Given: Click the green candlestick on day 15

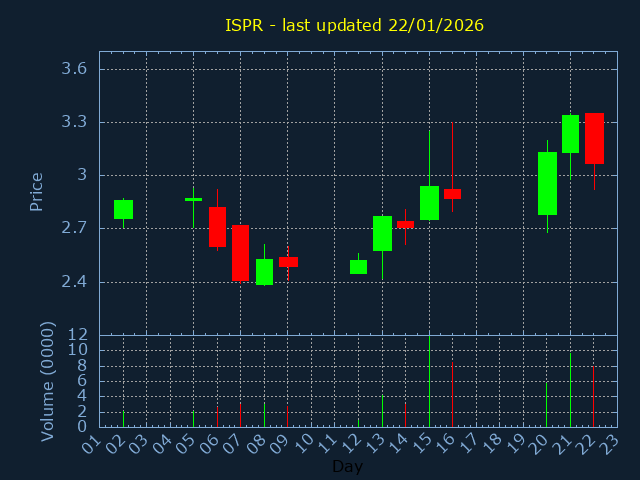Looking at the screenshot, I should coord(429,203).
